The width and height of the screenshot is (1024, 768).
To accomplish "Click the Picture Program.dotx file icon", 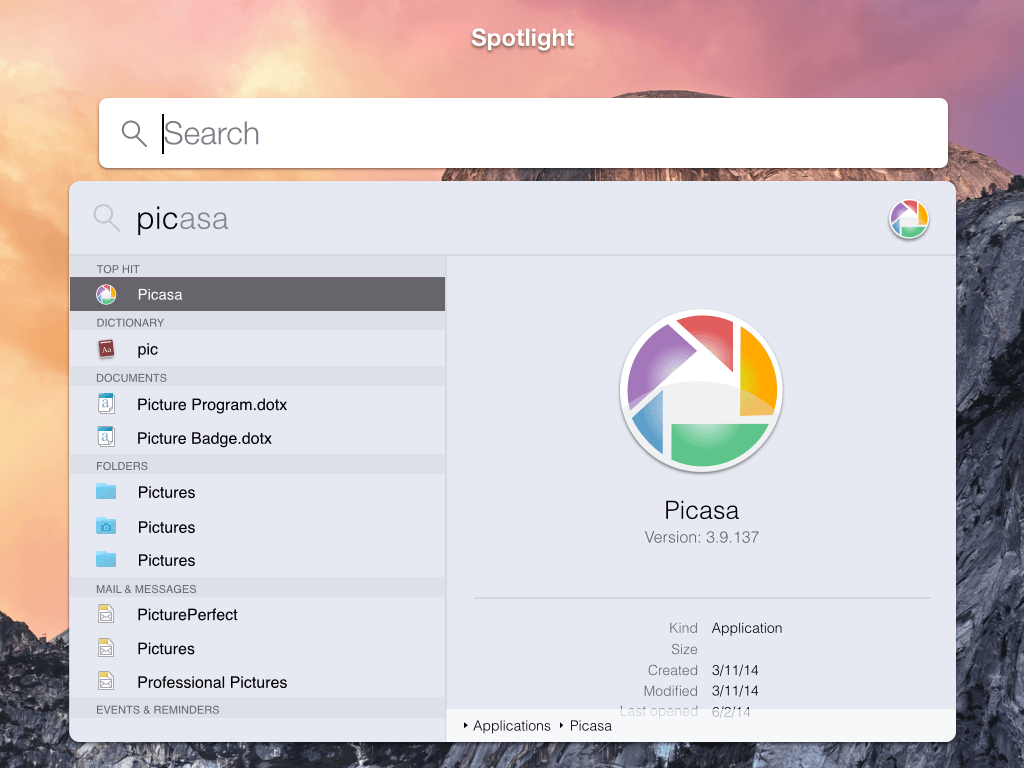I will click(106, 404).
